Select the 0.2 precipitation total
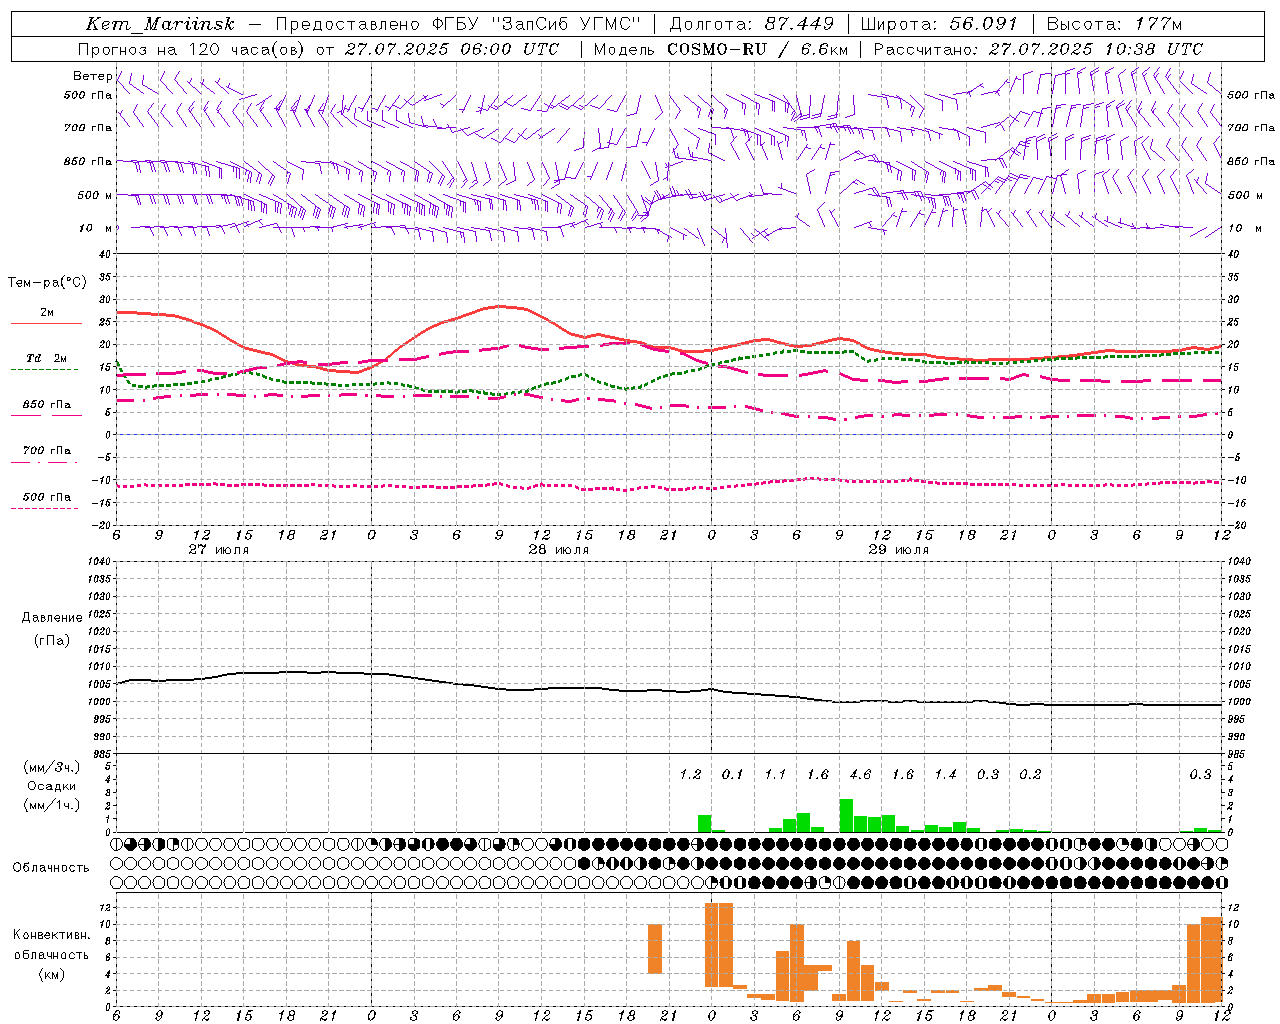The height and width of the screenshot is (1024, 1280). 1030,774
